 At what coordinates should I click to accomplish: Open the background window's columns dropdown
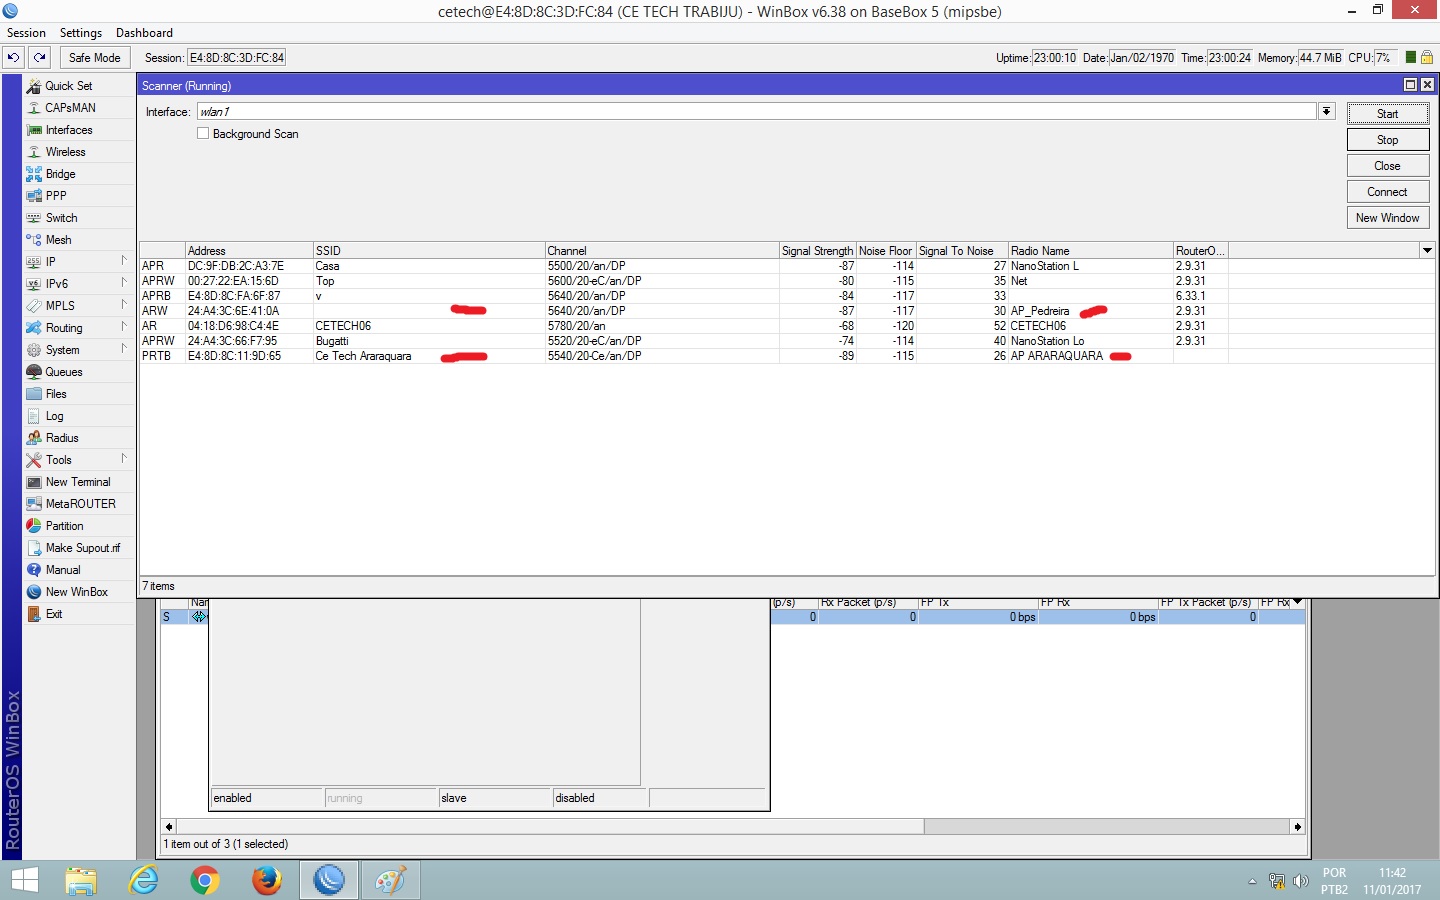[x=1297, y=603]
